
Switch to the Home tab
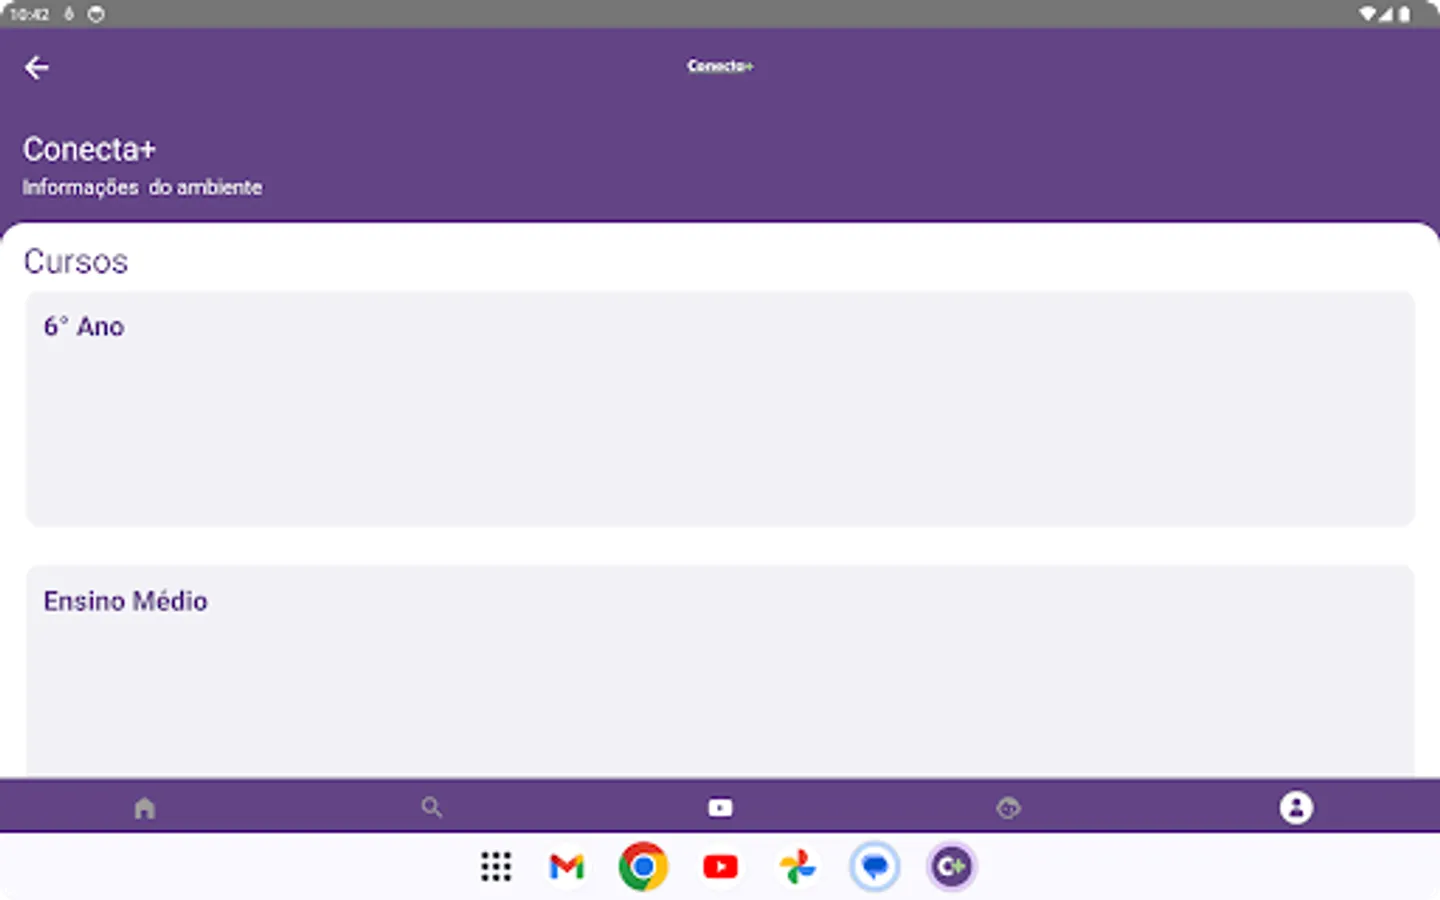tap(144, 806)
